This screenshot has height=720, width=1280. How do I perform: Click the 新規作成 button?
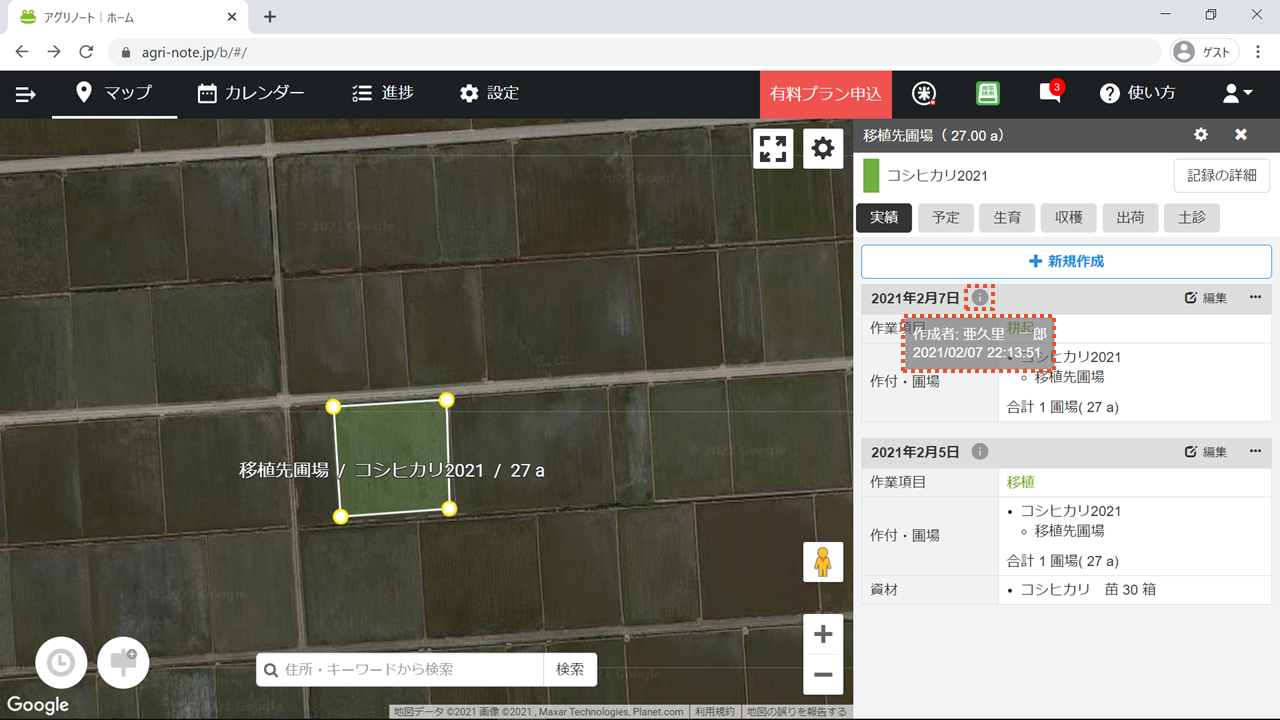(x=1066, y=261)
